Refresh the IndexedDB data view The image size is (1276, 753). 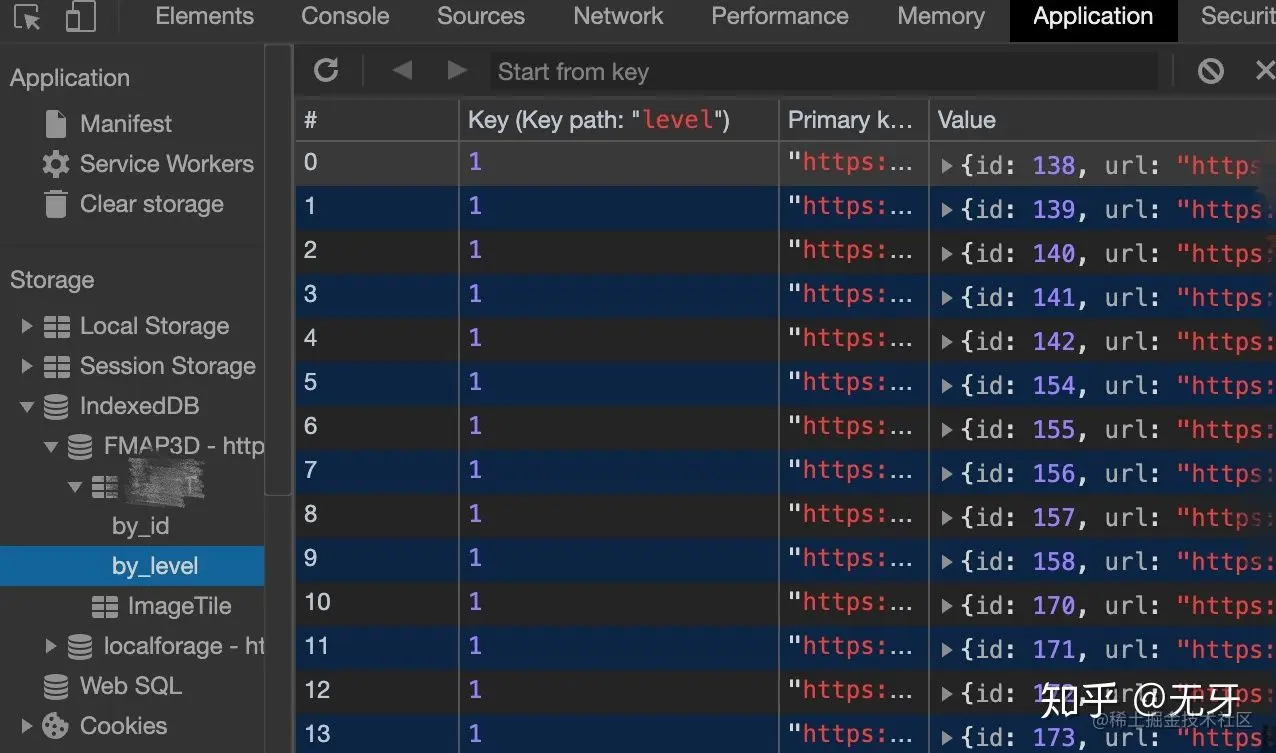click(326, 70)
